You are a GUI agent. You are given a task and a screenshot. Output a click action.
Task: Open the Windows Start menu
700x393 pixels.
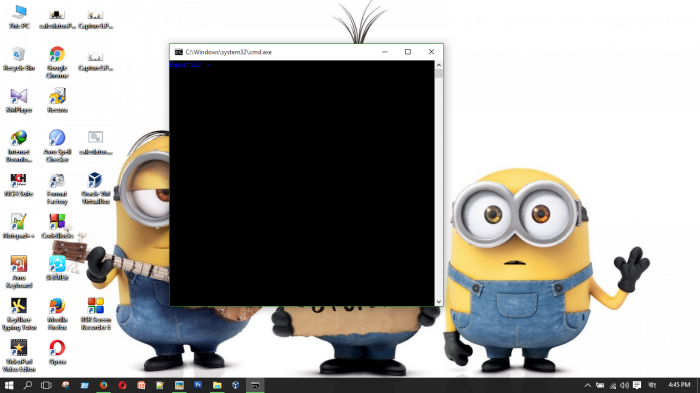[9, 385]
